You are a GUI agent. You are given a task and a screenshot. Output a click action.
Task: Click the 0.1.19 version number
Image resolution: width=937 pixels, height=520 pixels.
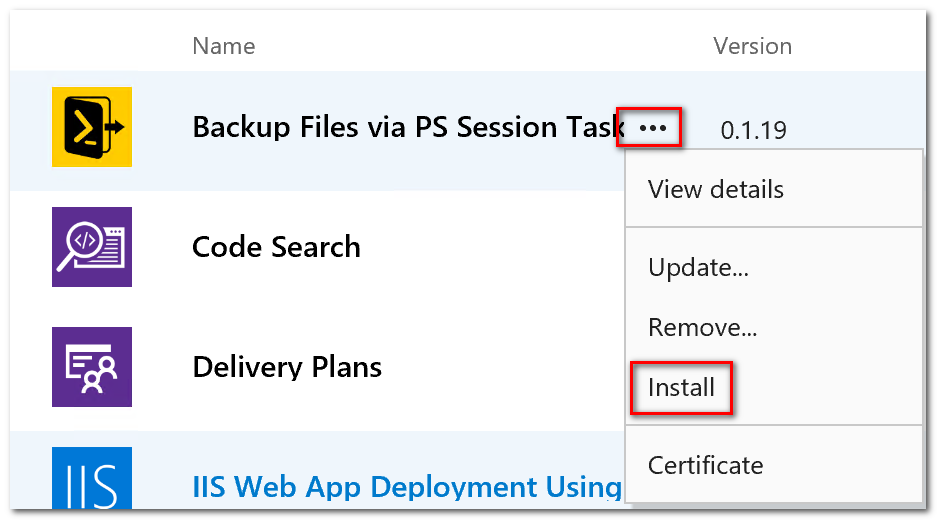coord(753,130)
